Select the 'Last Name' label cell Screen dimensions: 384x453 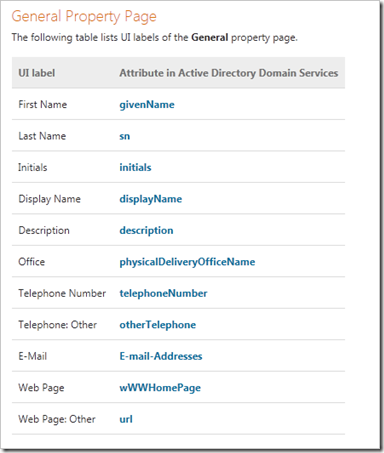42,136
